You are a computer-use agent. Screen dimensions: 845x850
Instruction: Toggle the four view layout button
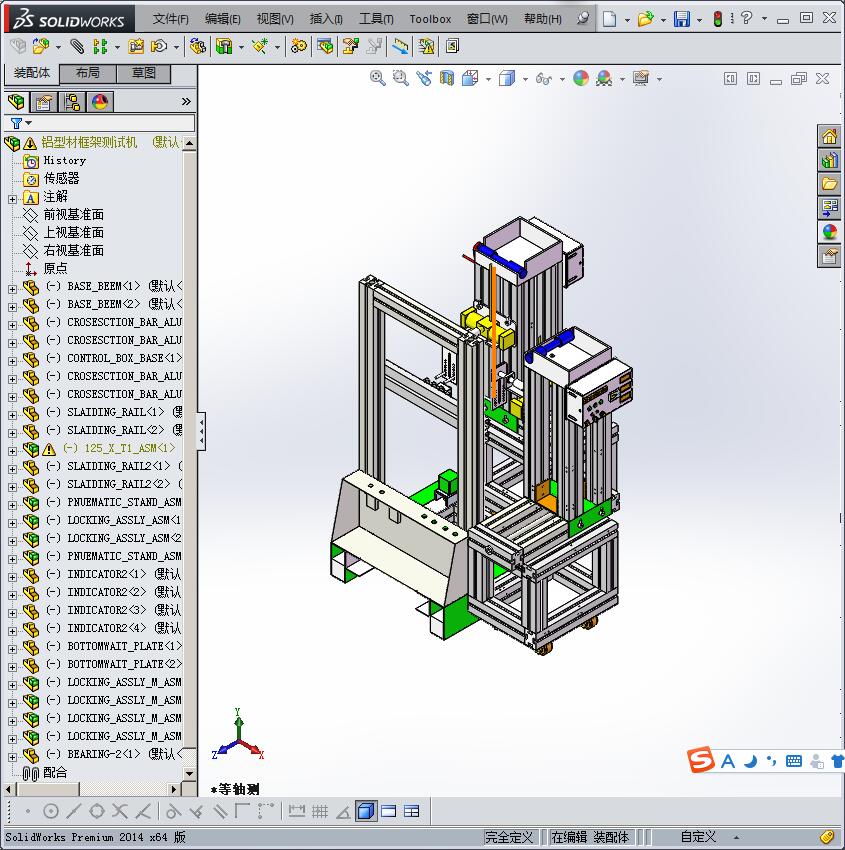pos(411,811)
